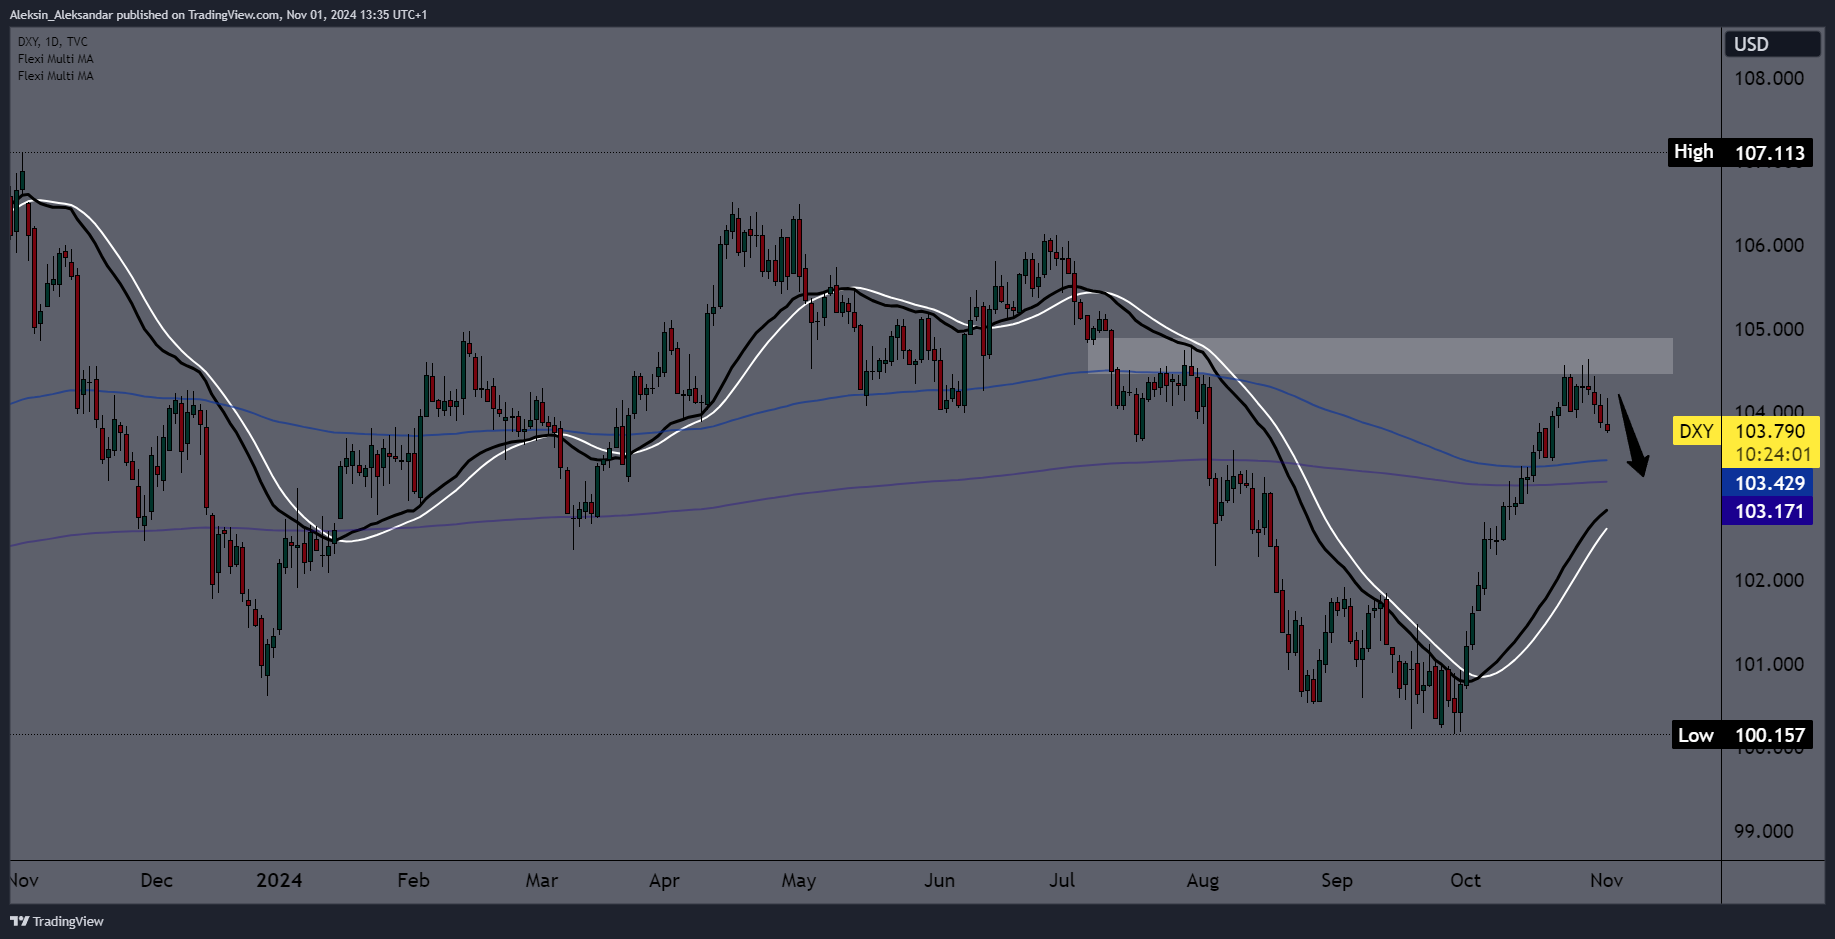Click the High 107.113 price label
The height and width of the screenshot is (939, 1835).
1740,152
